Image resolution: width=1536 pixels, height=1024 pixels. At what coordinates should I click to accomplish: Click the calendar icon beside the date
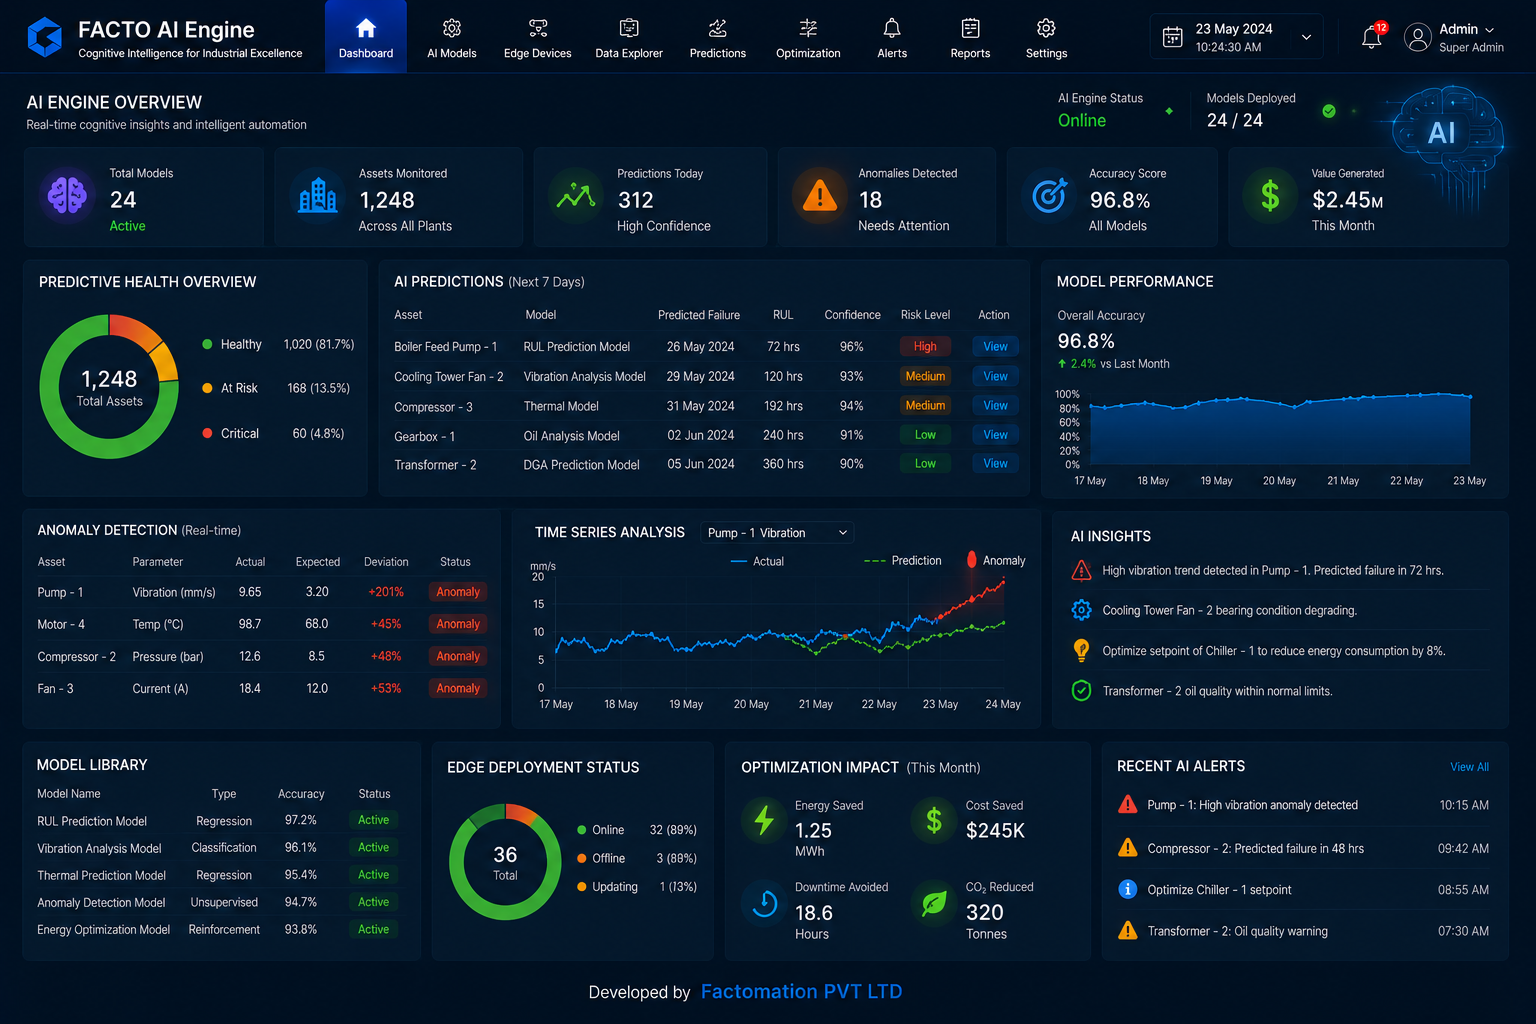click(1173, 37)
